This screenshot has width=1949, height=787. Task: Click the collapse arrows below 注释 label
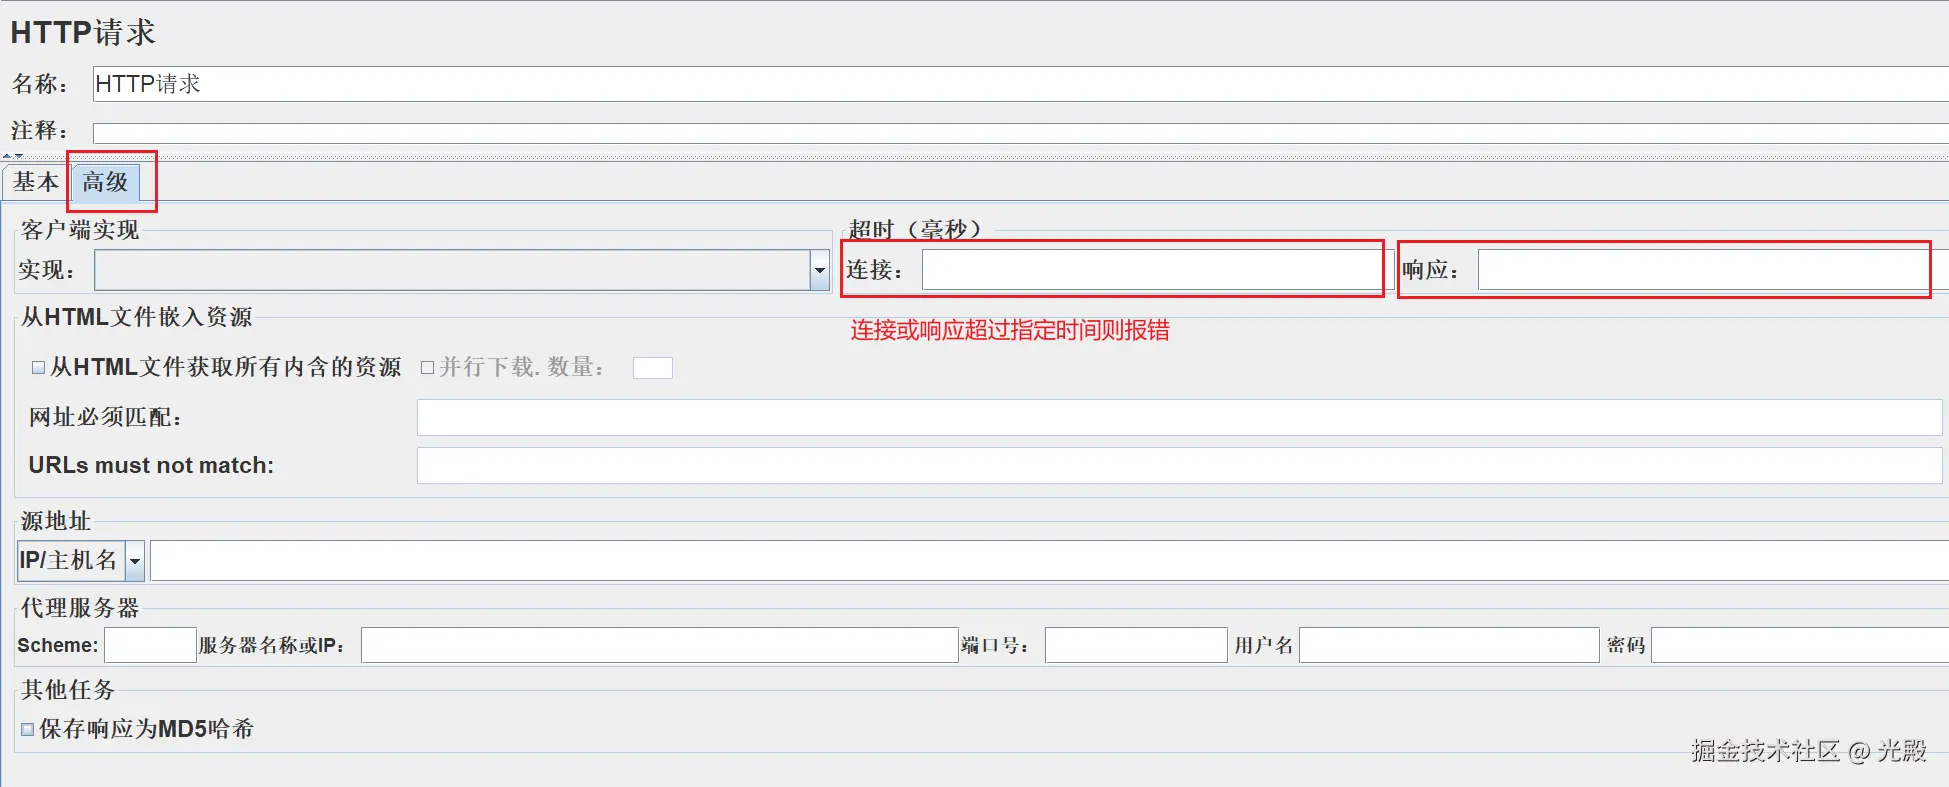(x=13, y=156)
